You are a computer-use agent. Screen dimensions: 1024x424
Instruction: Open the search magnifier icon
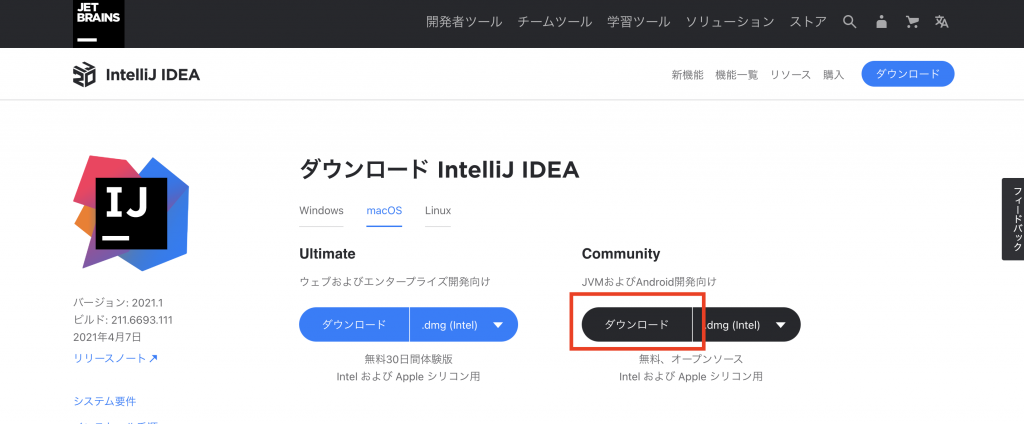point(849,22)
